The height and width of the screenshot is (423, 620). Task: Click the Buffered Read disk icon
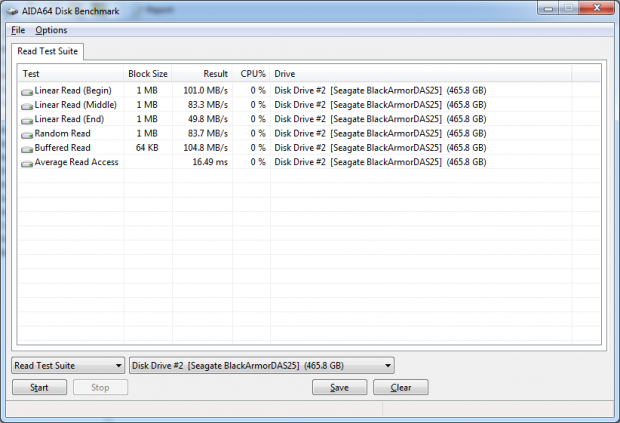coord(26,148)
